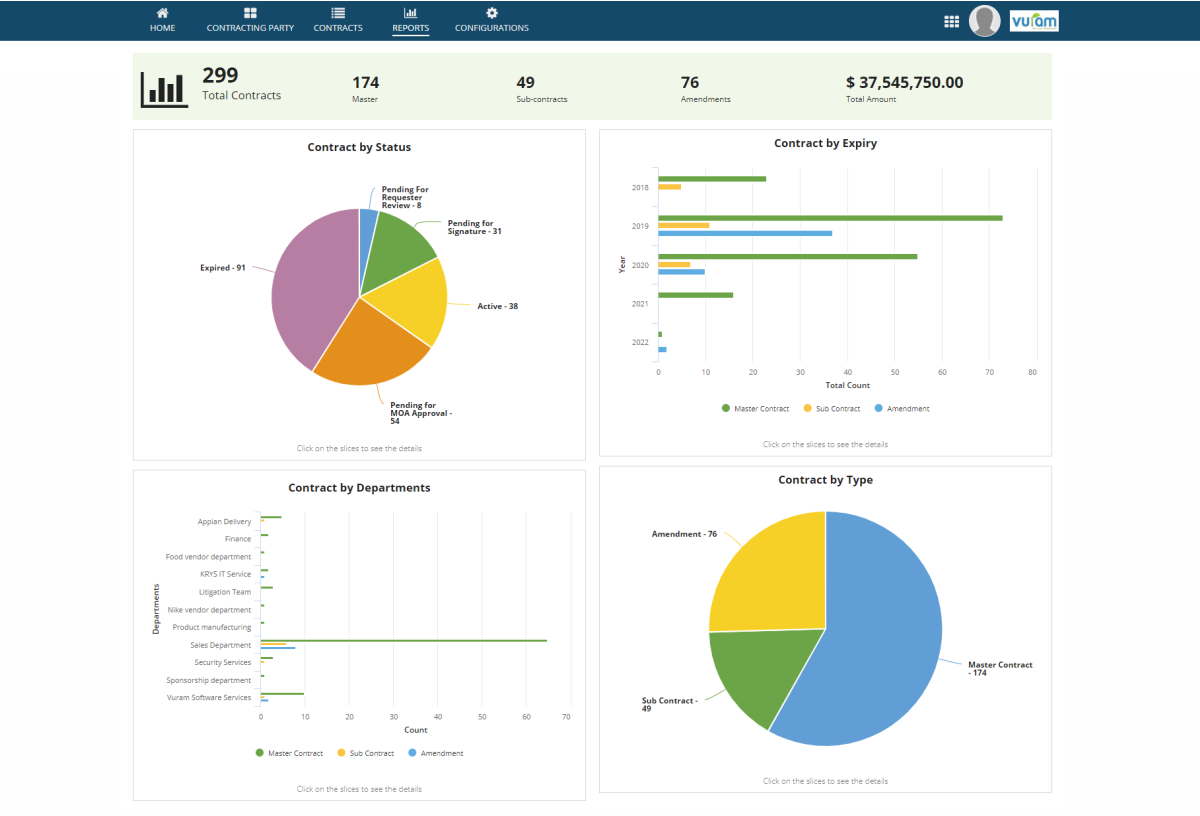The image size is (1200, 816).
Task: Open the Configurations gear icon
Action: pos(491,13)
